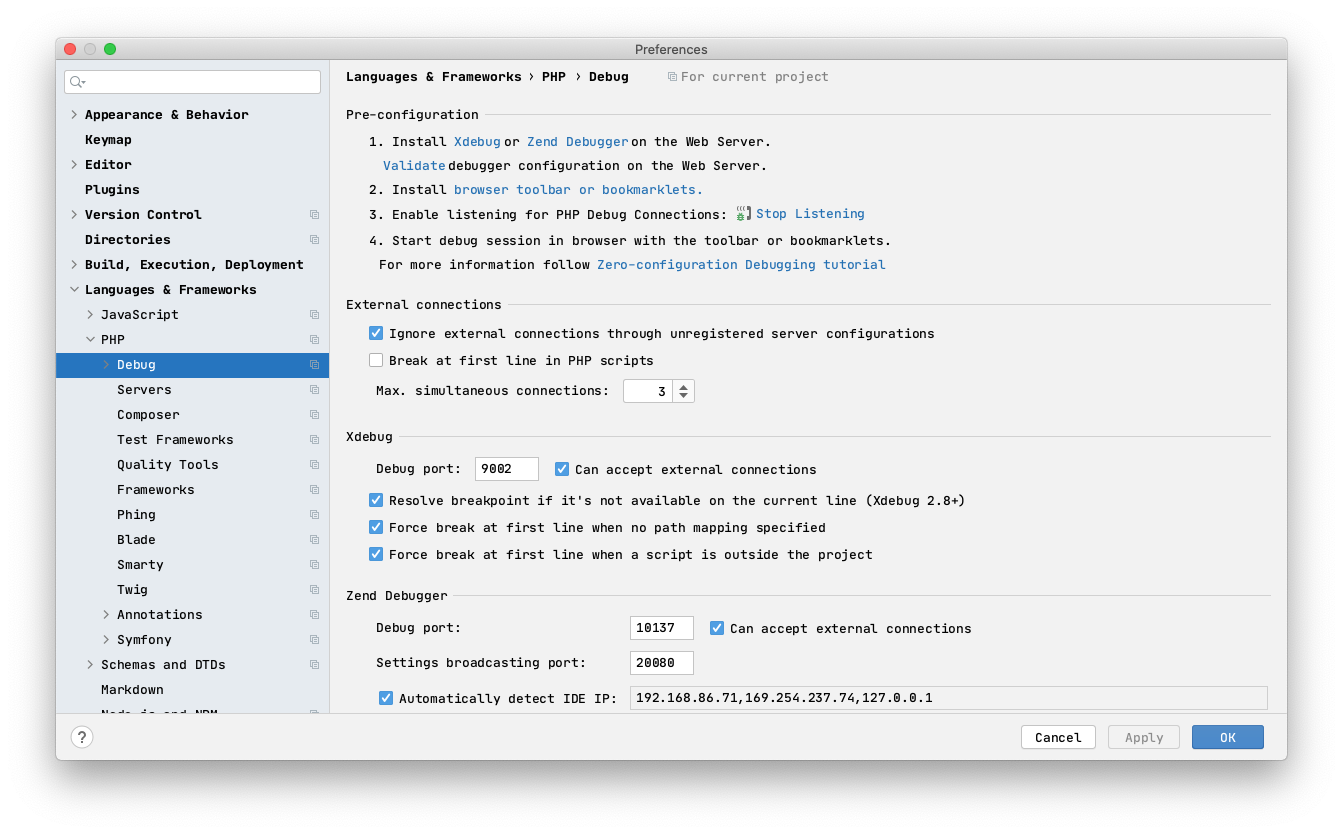This screenshot has width=1343, height=834.
Task: Click PHP in the breadcrumb path
Action: pos(554,77)
